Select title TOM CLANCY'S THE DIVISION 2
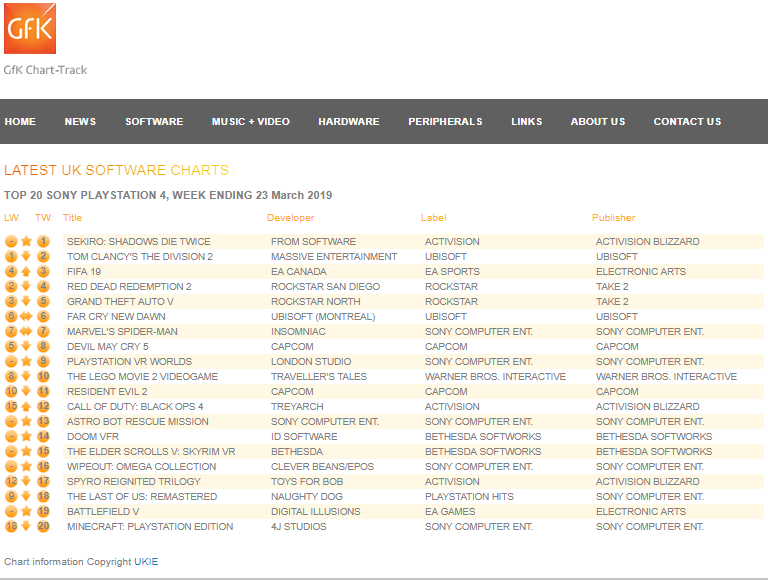 (x=140, y=257)
